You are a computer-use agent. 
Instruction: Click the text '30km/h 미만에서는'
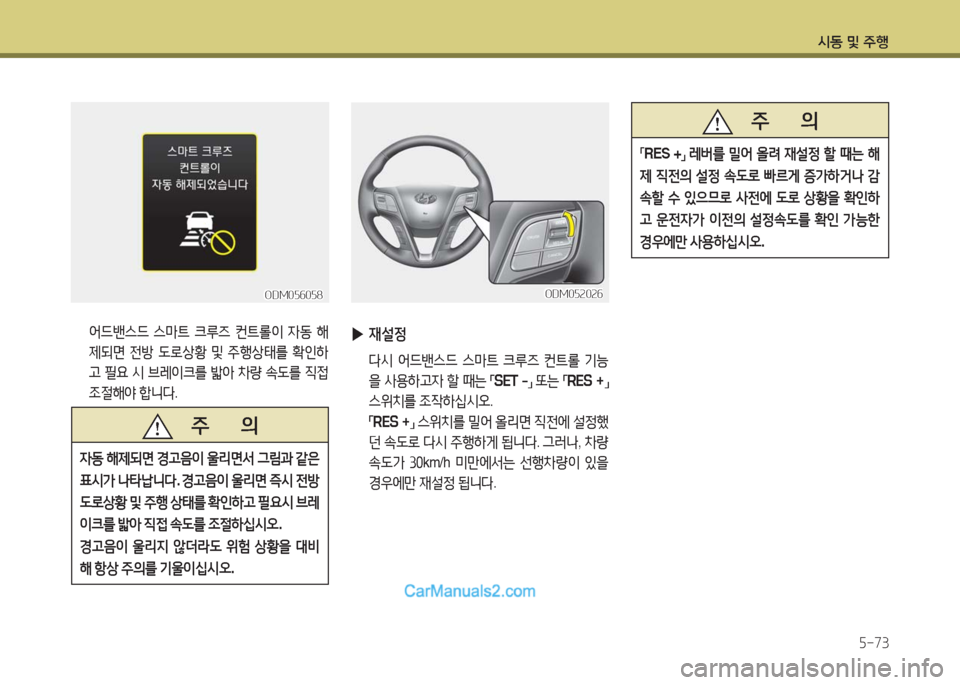(462, 462)
